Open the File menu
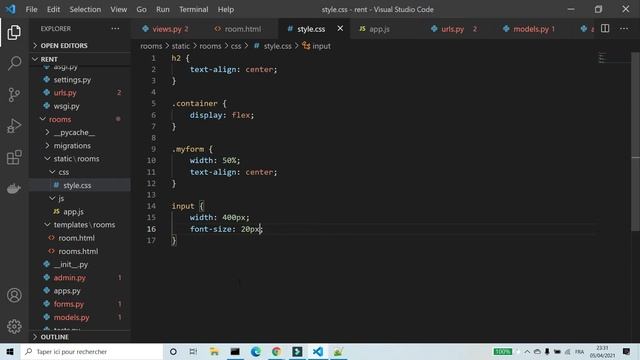The width and height of the screenshot is (640, 360). click(x=31, y=9)
